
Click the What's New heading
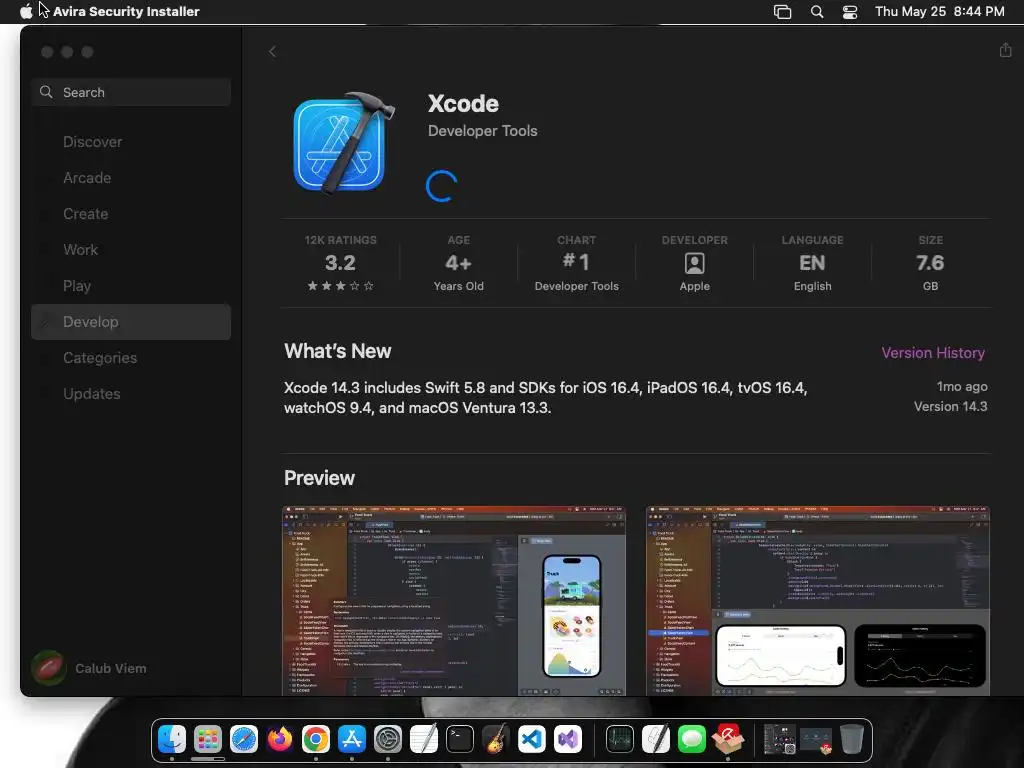pos(338,351)
